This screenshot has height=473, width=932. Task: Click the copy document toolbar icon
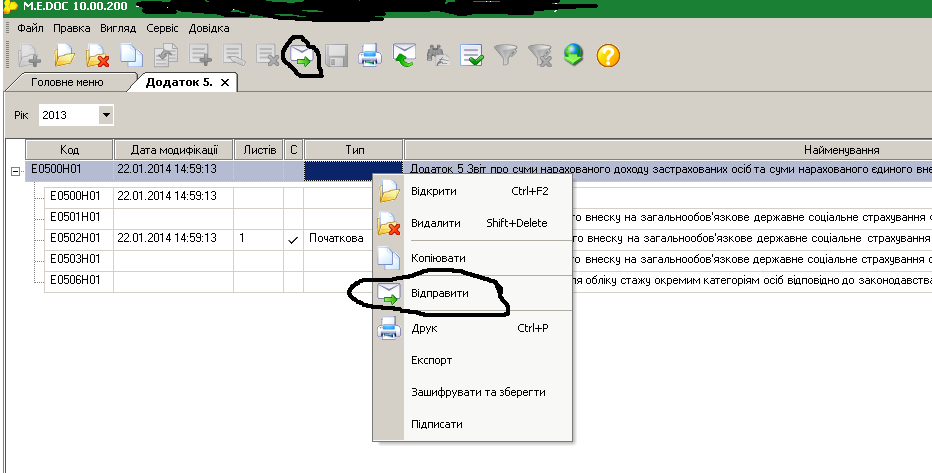[131, 56]
